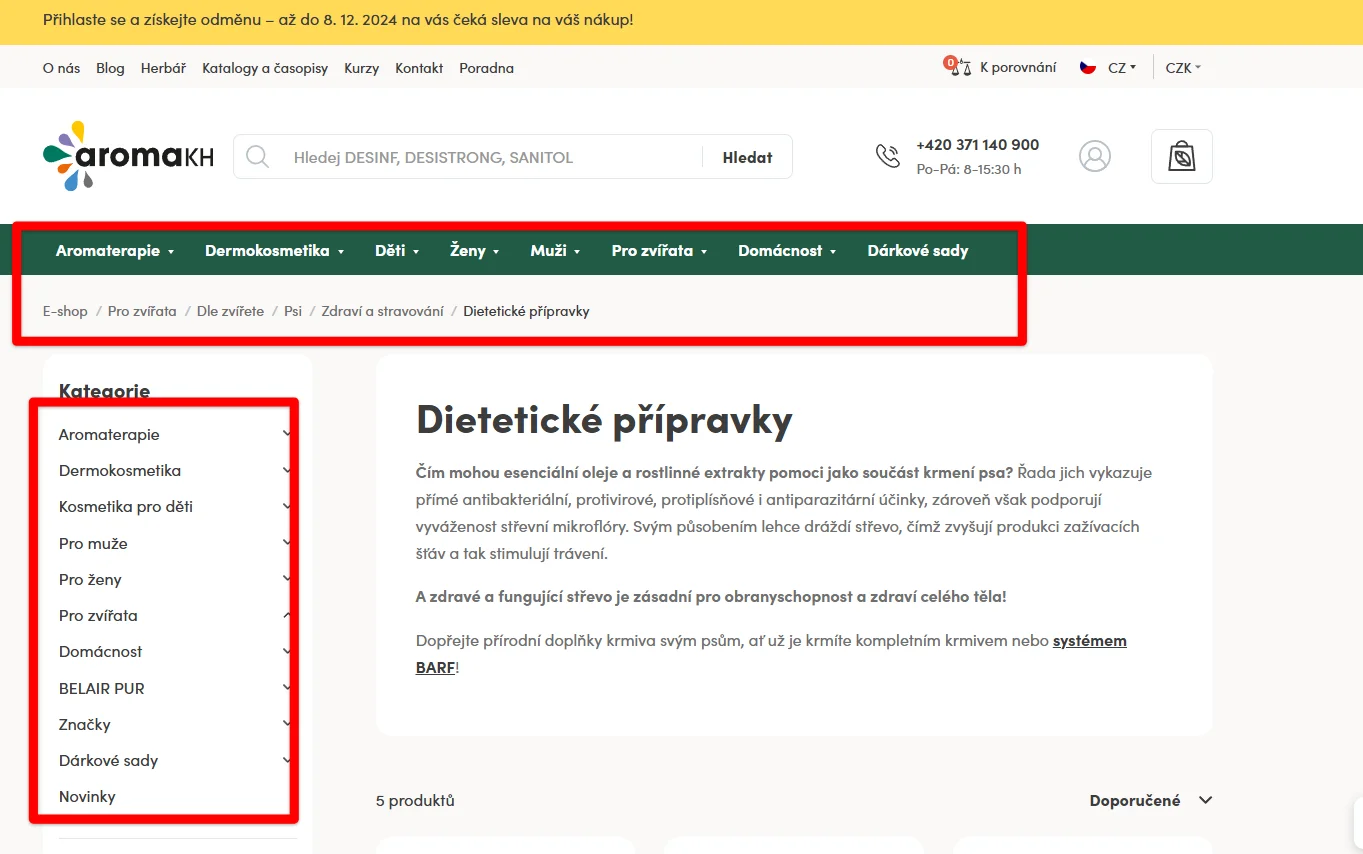Expand Dárkové sady in the category sidebar
The image size is (1363, 854).
coord(287,760)
